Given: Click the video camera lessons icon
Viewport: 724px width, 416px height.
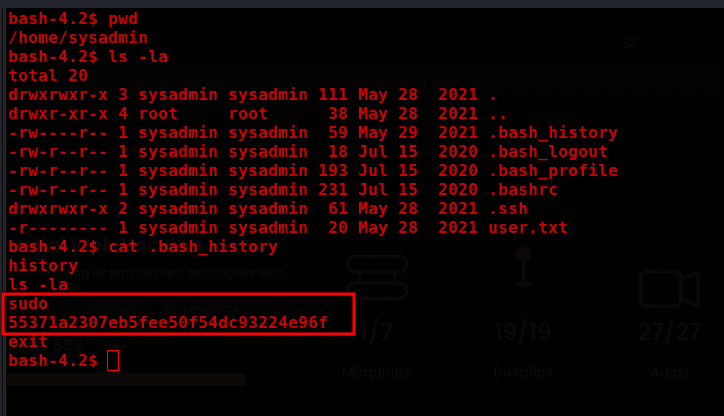Looking at the screenshot, I should [x=669, y=282].
